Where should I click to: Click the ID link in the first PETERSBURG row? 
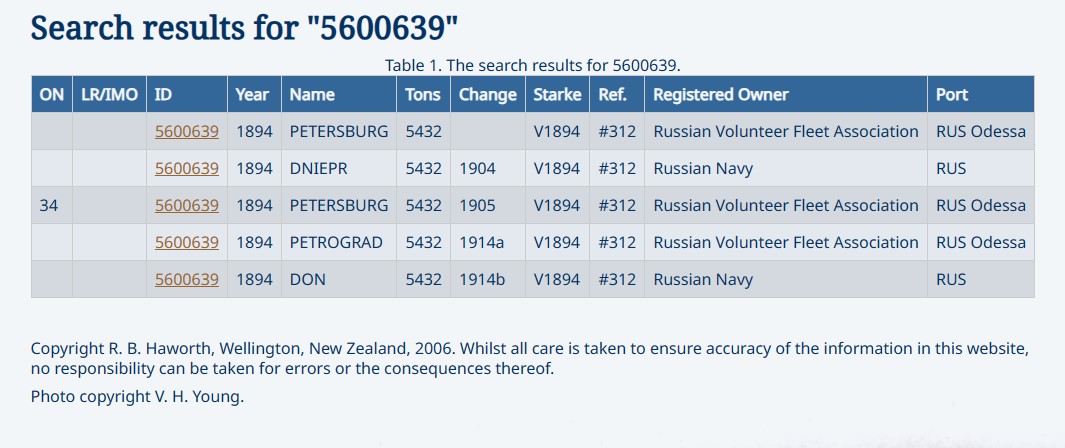pyautogui.click(x=187, y=132)
